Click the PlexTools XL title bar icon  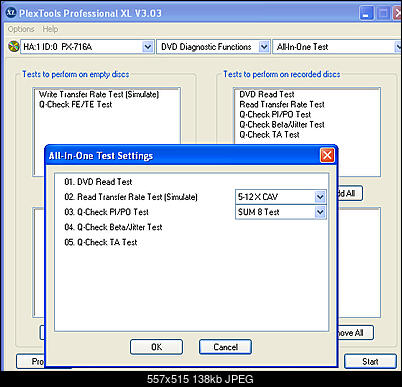point(11,13)
